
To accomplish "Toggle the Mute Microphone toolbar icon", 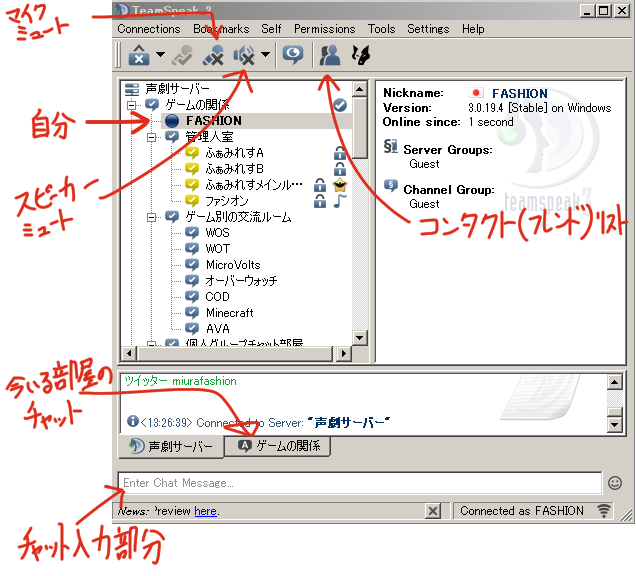I will tap(213, 55).
